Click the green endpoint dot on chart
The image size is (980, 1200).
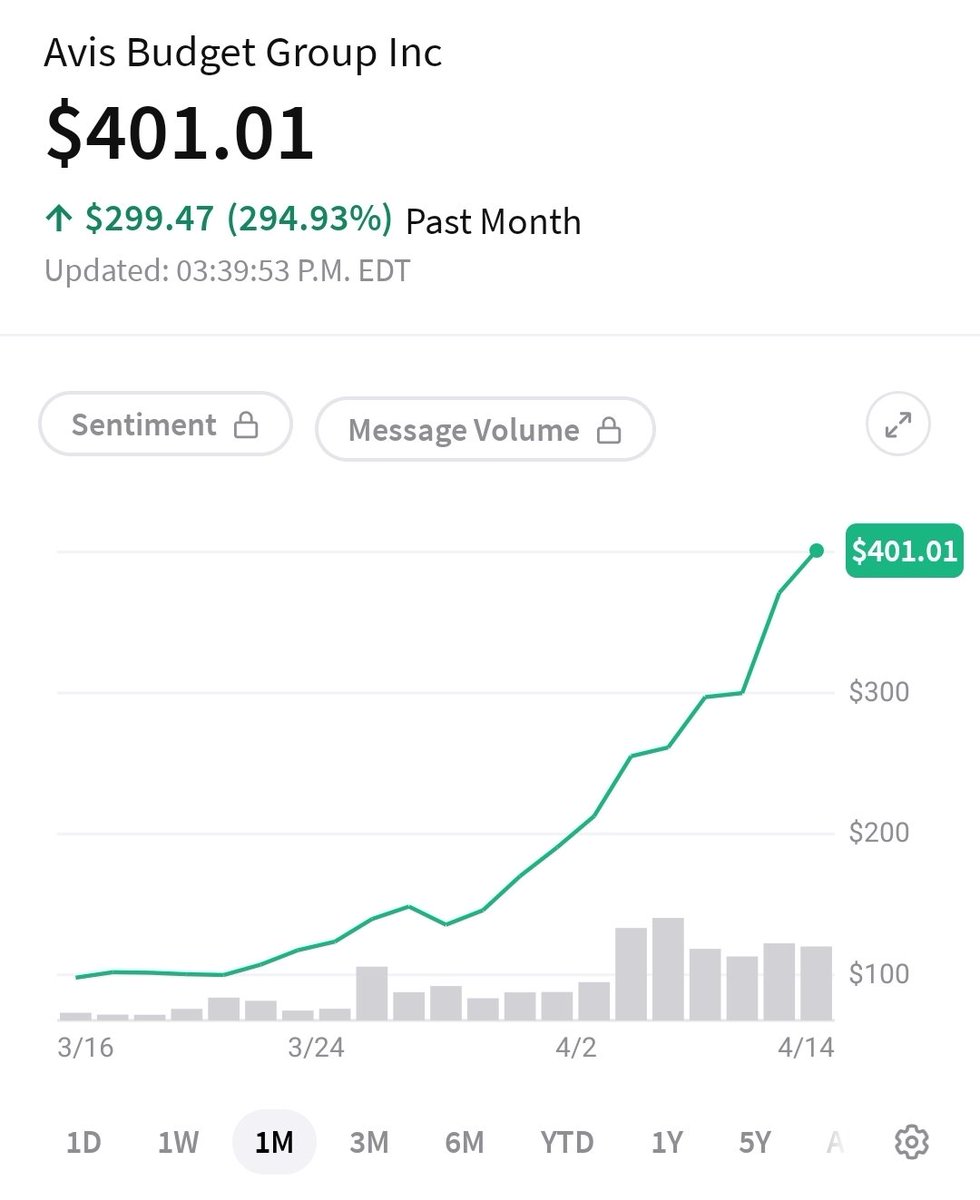(816, 551)
